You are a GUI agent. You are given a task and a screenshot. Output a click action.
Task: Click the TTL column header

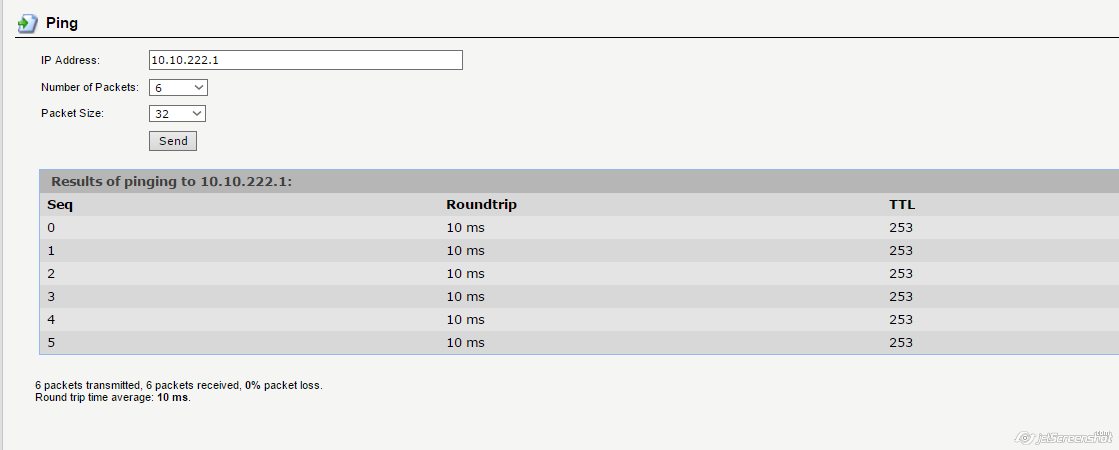[x=901, y=205]
